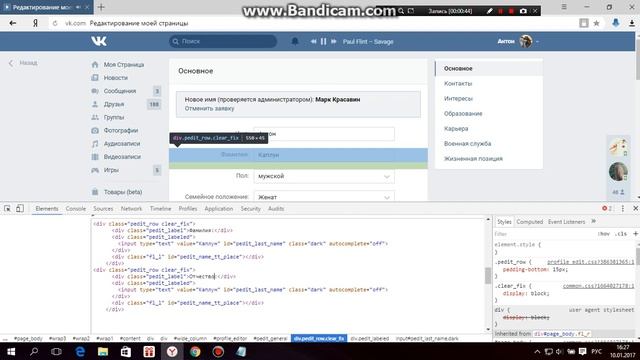Open the Семейное положение dropdown

tap(324, 196)
